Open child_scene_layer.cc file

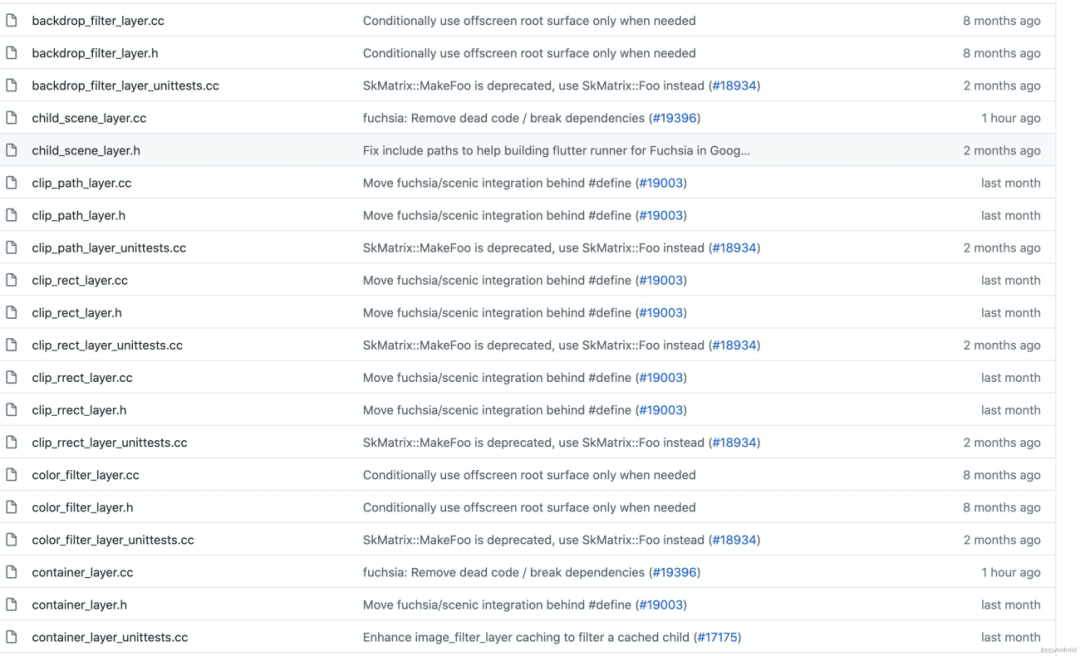click(x=89, y=118)
